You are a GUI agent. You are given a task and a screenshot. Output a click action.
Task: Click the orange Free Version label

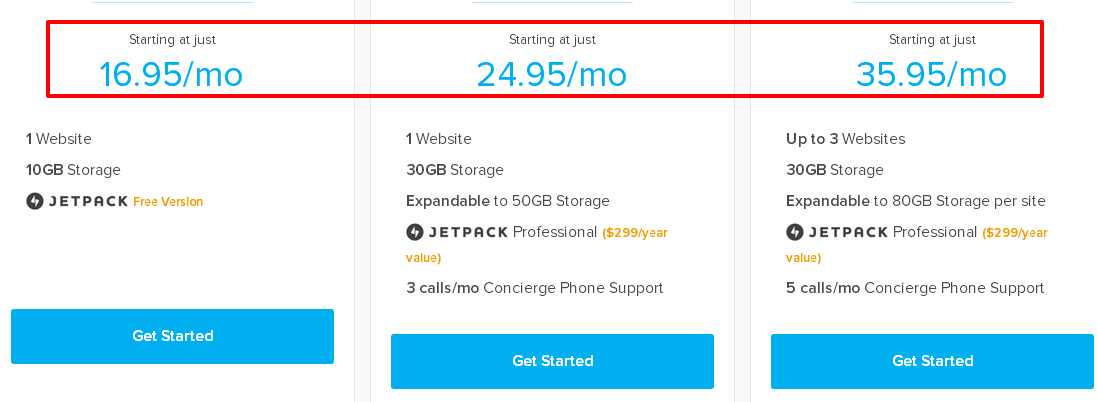coord(168,202)
